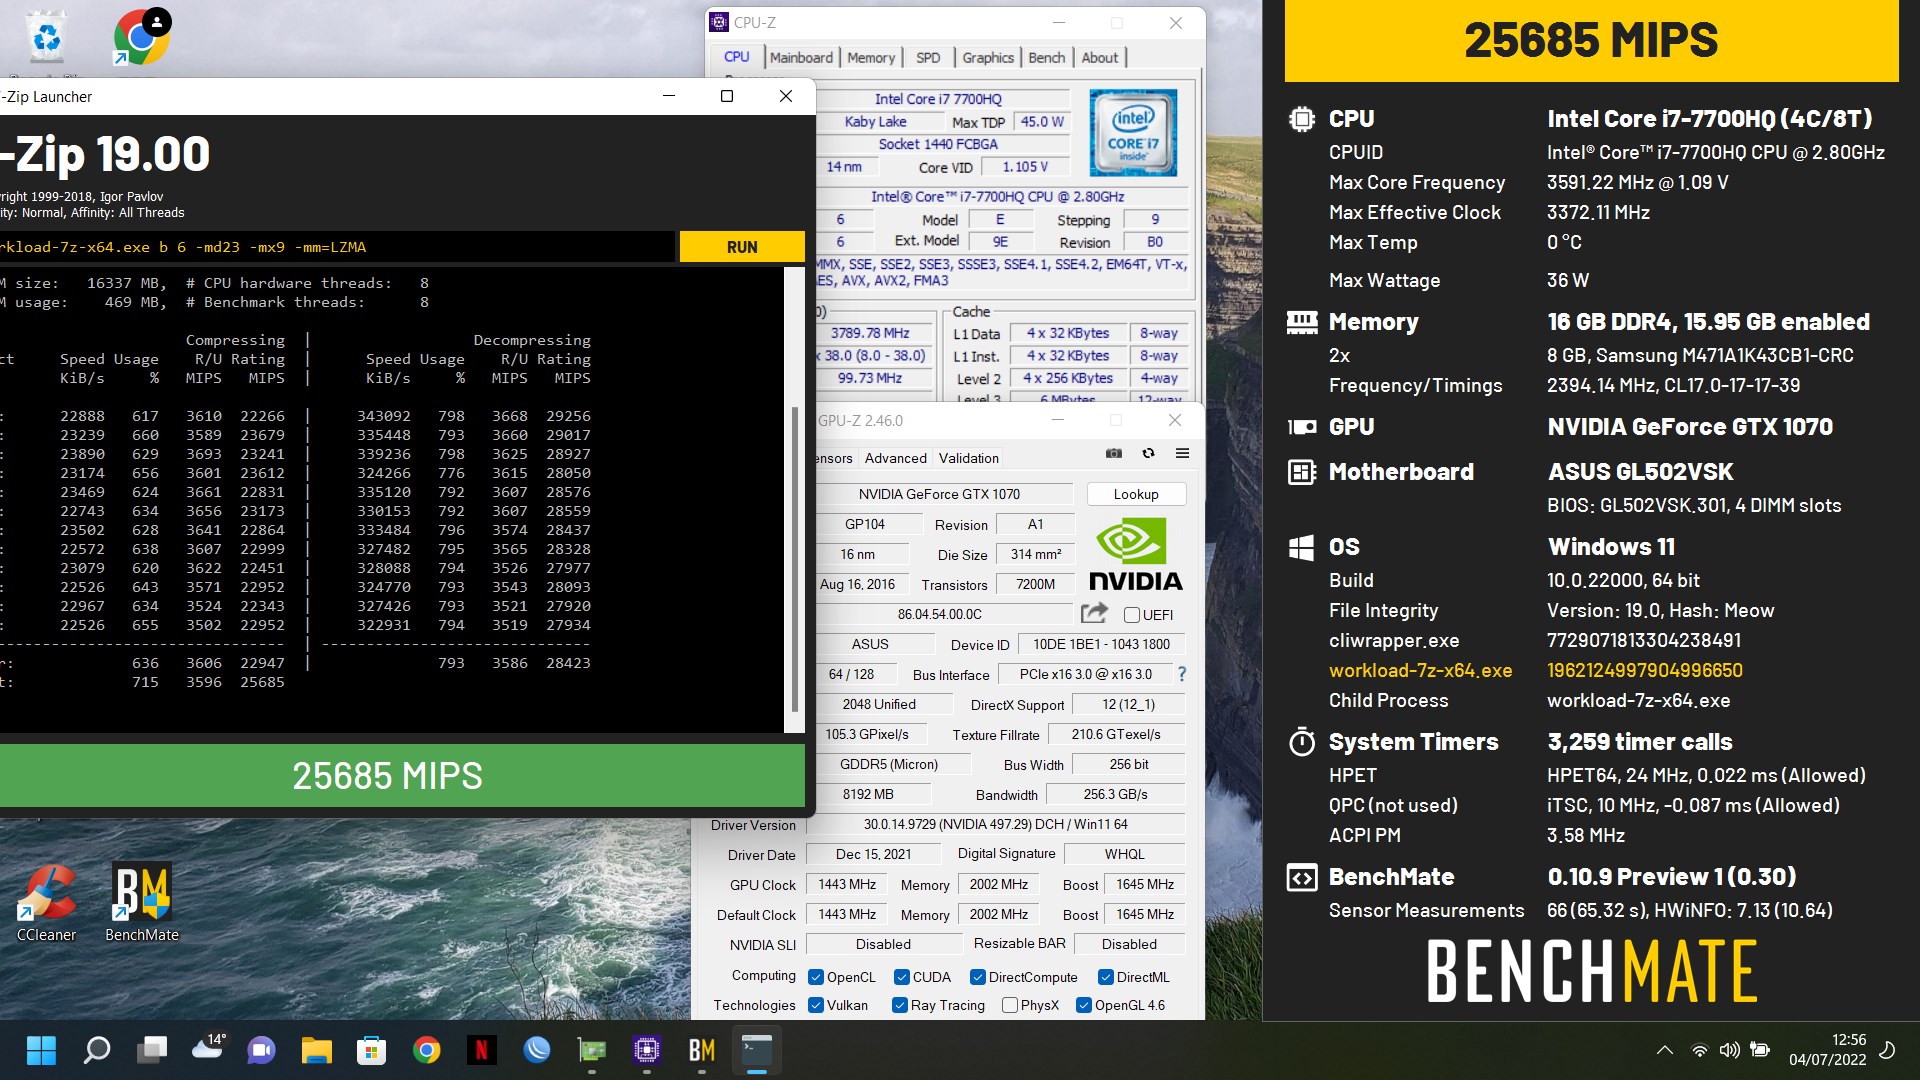Click the yellow RUN button in 7-Zip Launcher

pyautogui.click(x=742, y=247)
